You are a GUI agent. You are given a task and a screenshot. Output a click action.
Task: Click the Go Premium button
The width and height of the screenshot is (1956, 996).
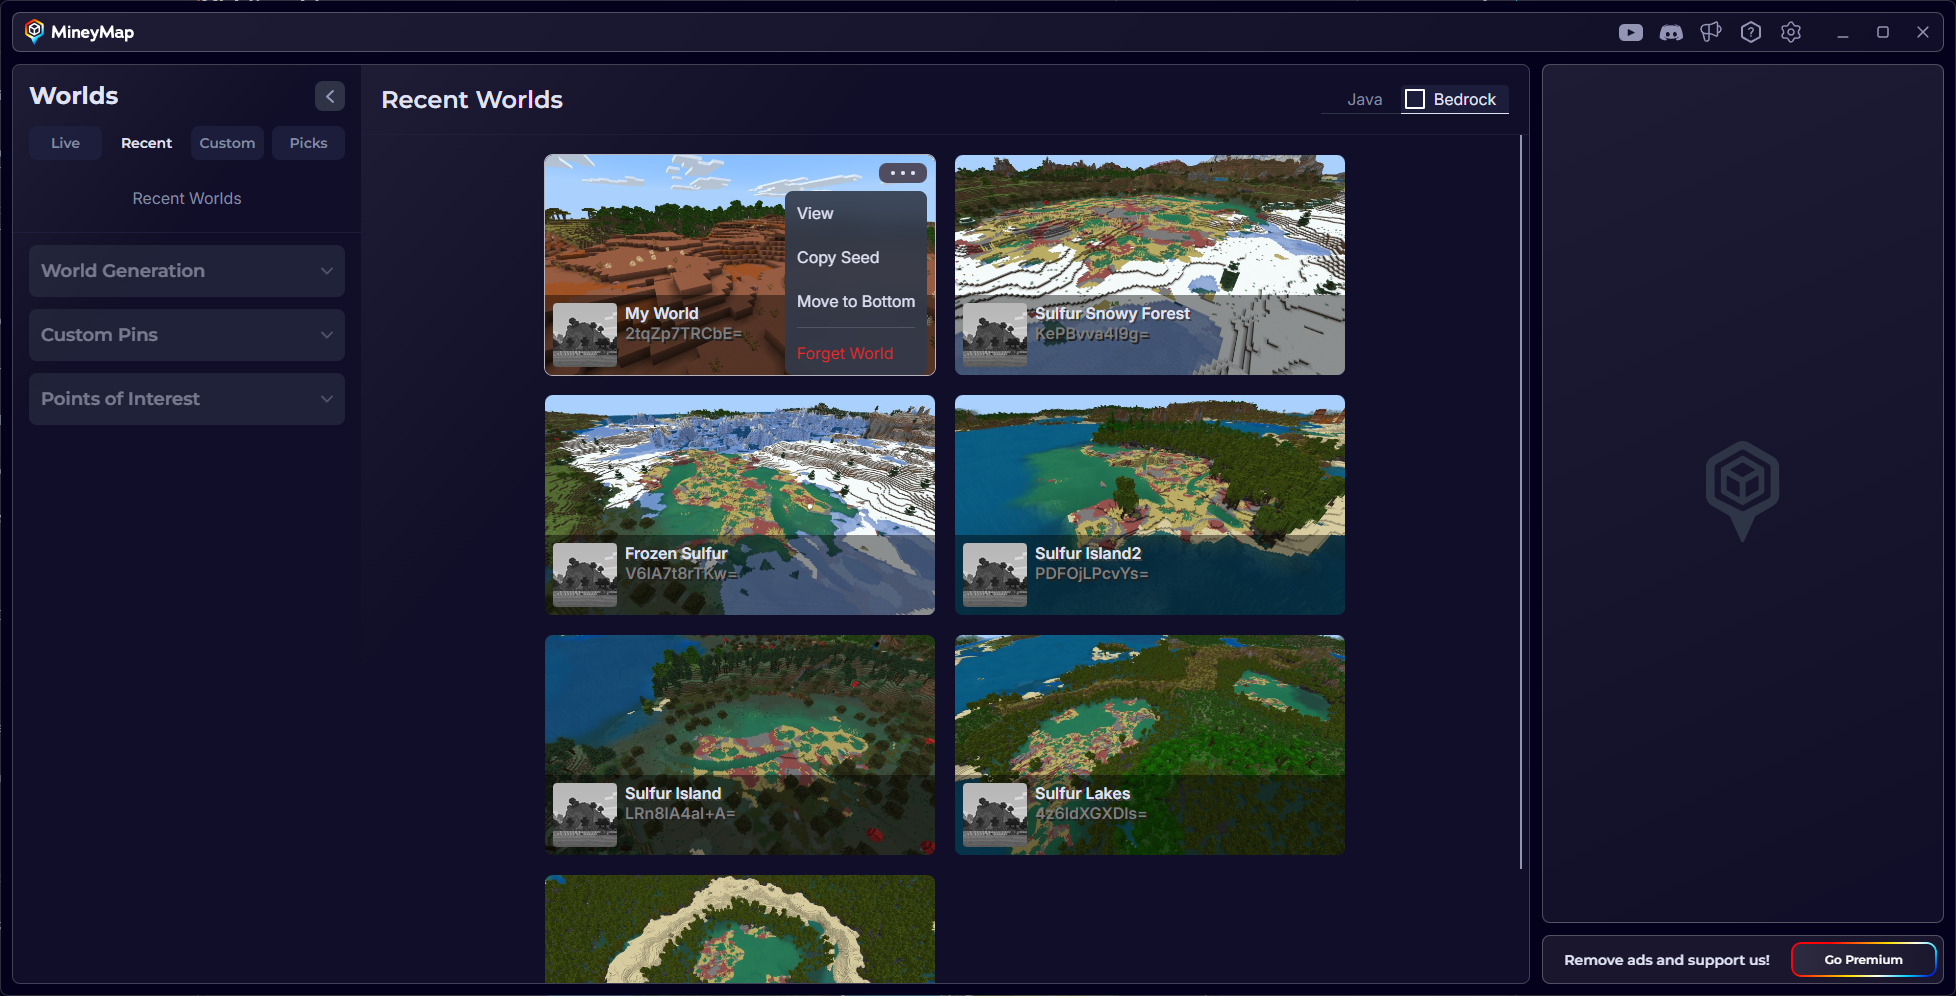click(1863, 959)
